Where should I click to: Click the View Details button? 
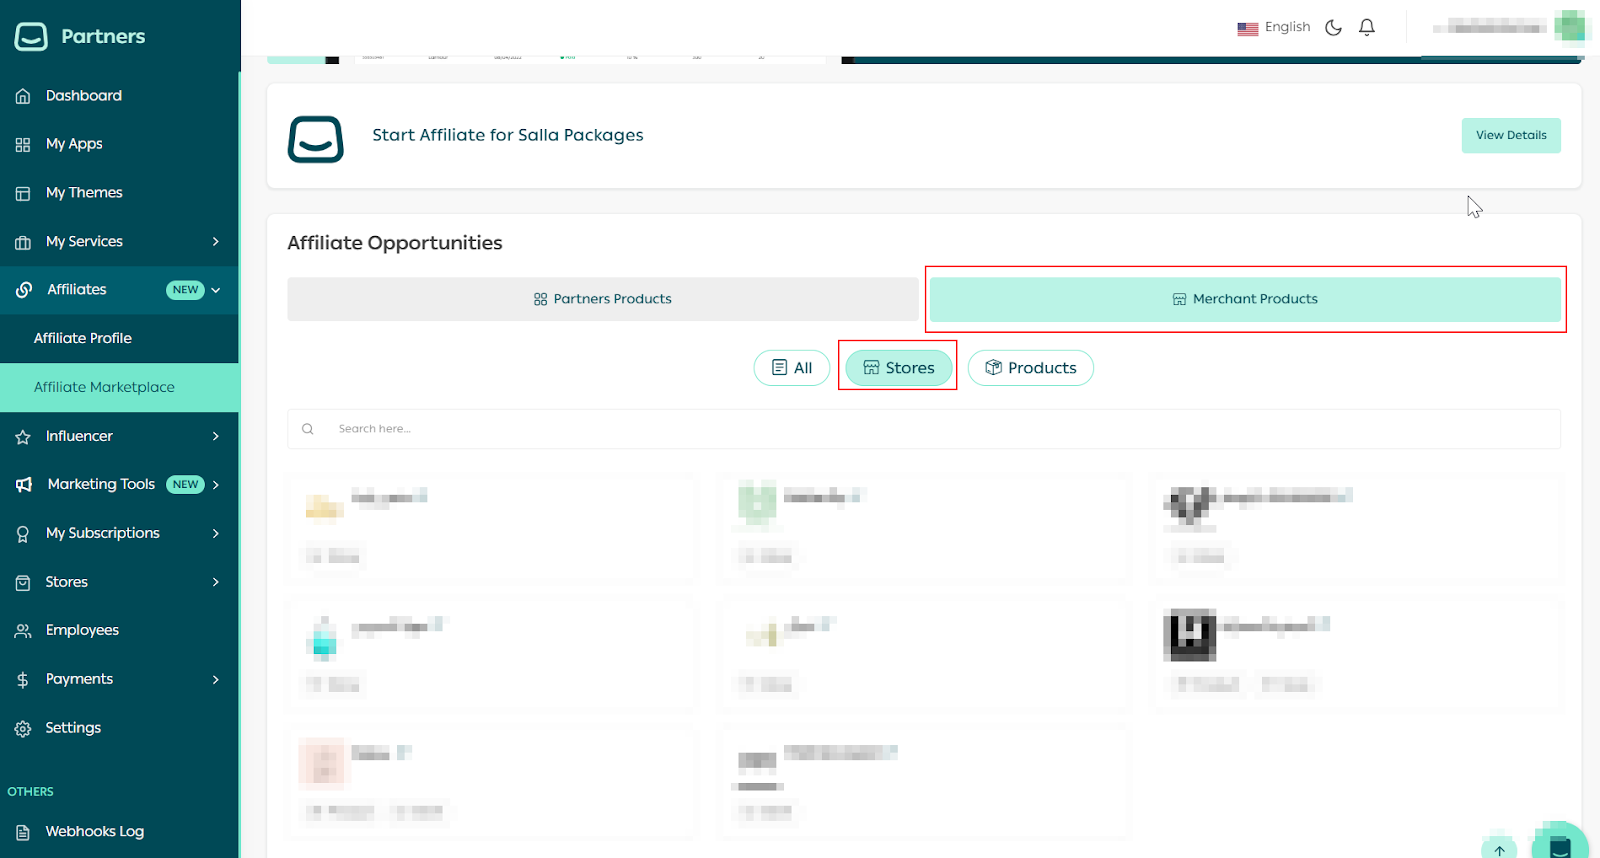(x=1510, y=136)
